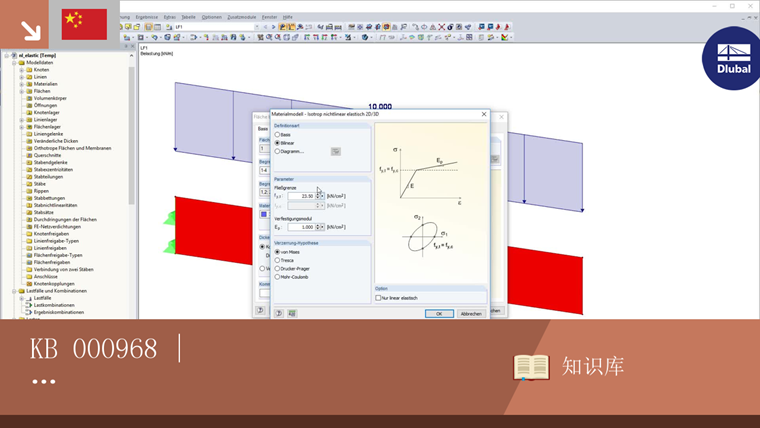This screenshot has height=428, width=760.
Task: Go to previous load case arrow
Action: click(x=265, y=27)
